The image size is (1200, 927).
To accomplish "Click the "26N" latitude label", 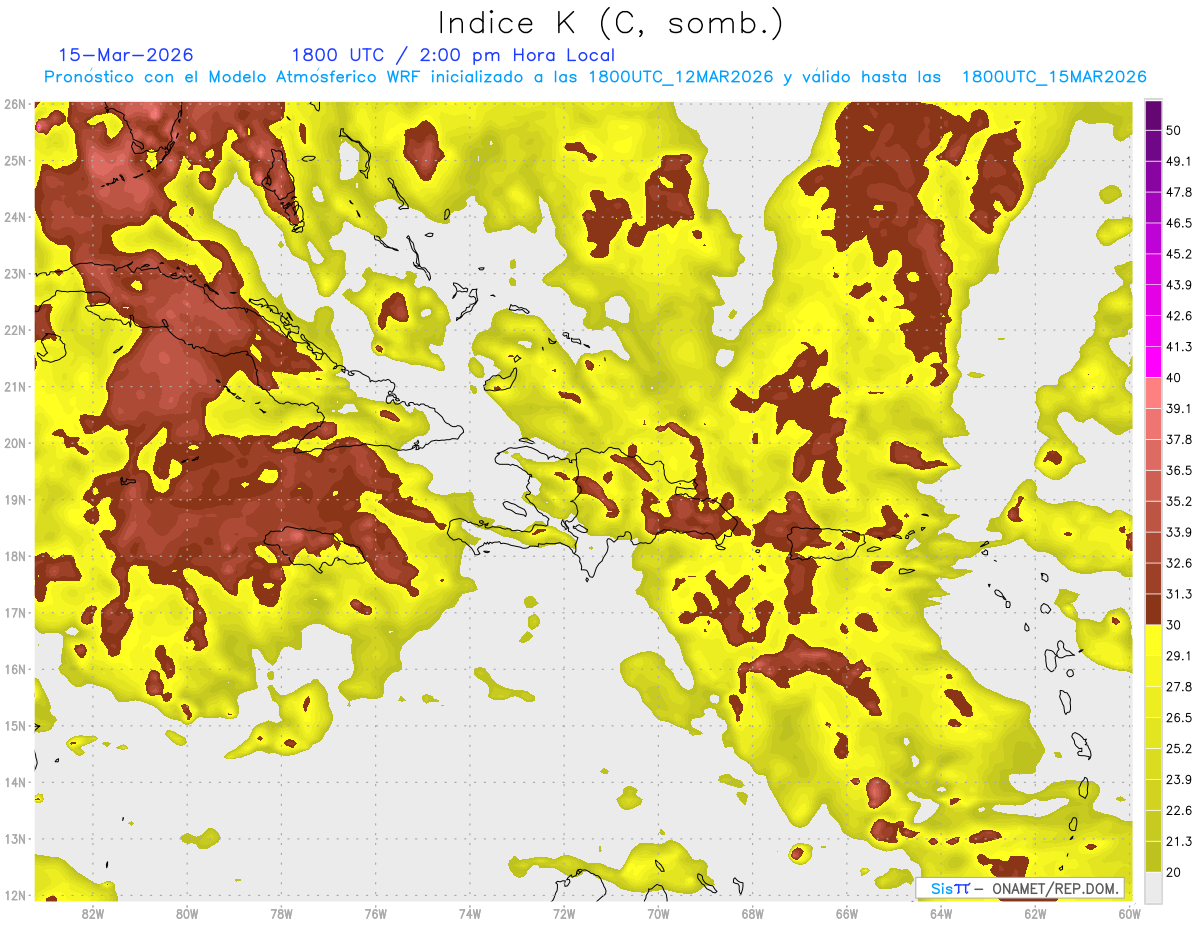I will click(14, 104).
